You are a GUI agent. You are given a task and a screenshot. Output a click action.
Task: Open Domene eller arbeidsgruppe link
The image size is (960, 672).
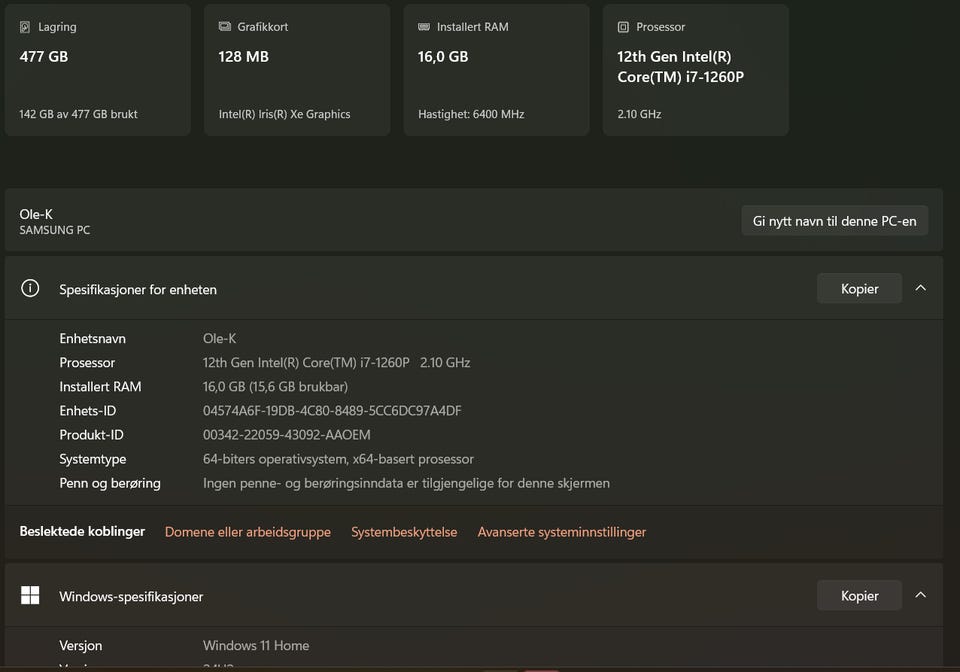point(248,532)
